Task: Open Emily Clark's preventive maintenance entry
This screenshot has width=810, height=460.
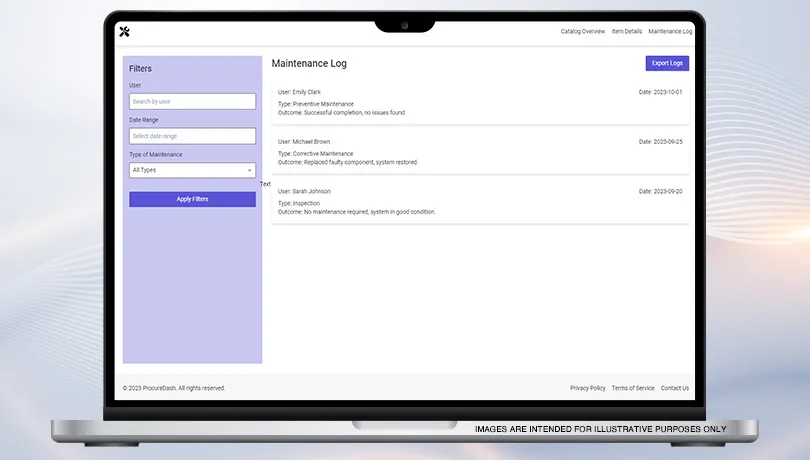Action: pos(480,102)
